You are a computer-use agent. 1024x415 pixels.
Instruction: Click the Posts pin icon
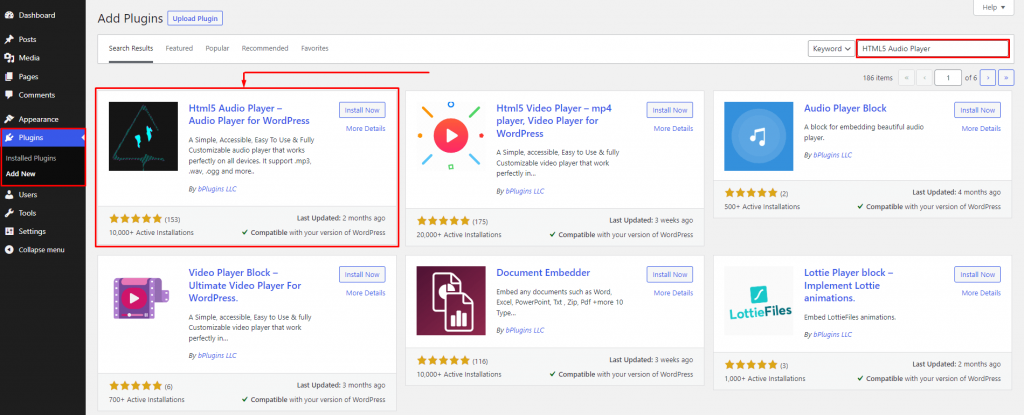9,39
